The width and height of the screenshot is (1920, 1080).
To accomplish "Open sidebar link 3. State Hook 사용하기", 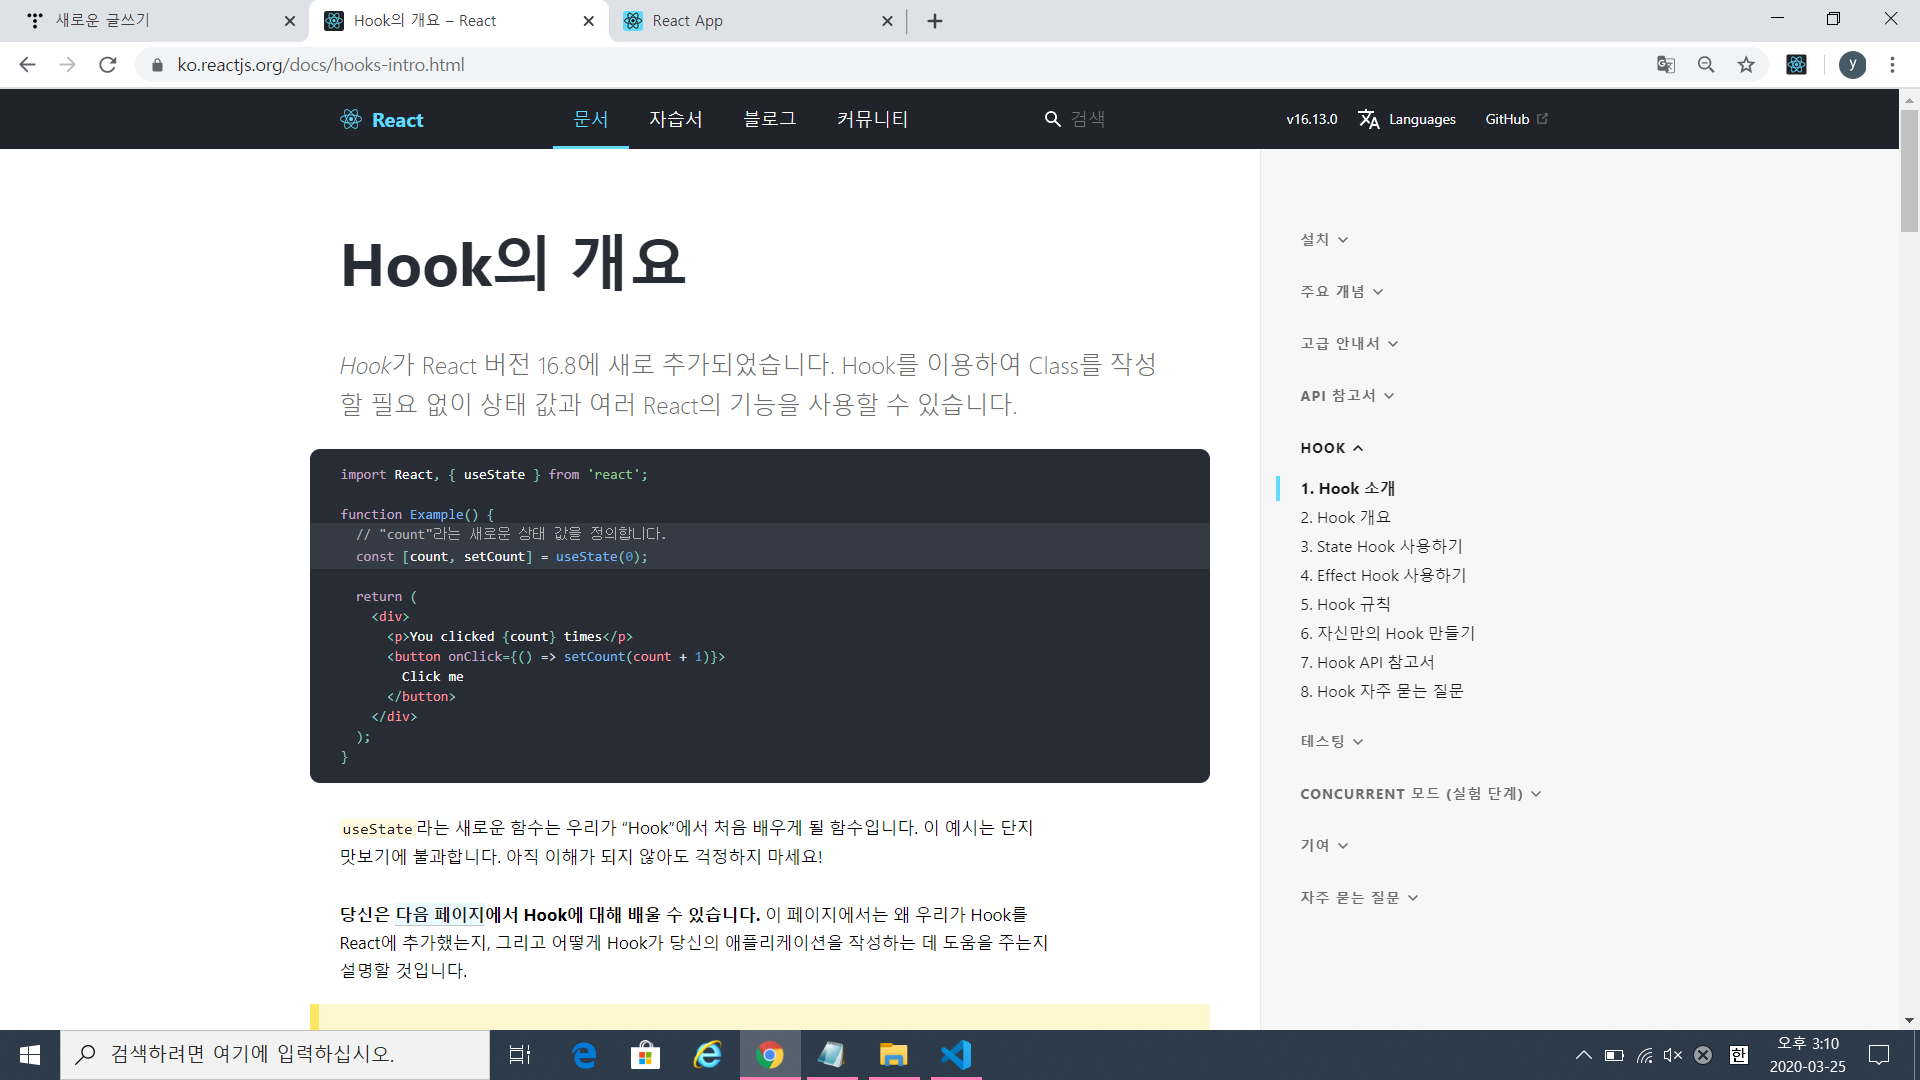I will (1381, 546).
